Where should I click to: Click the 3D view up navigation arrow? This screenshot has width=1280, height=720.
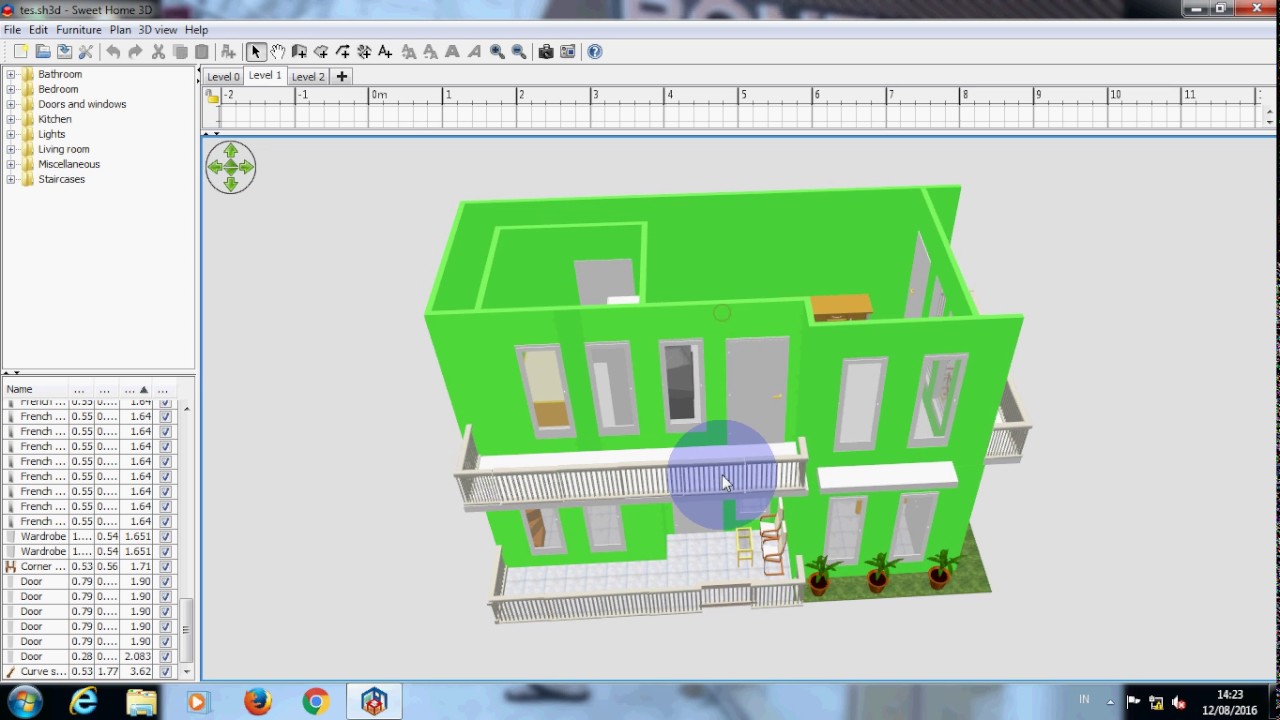pyautogui.click(x=231, y=151)
